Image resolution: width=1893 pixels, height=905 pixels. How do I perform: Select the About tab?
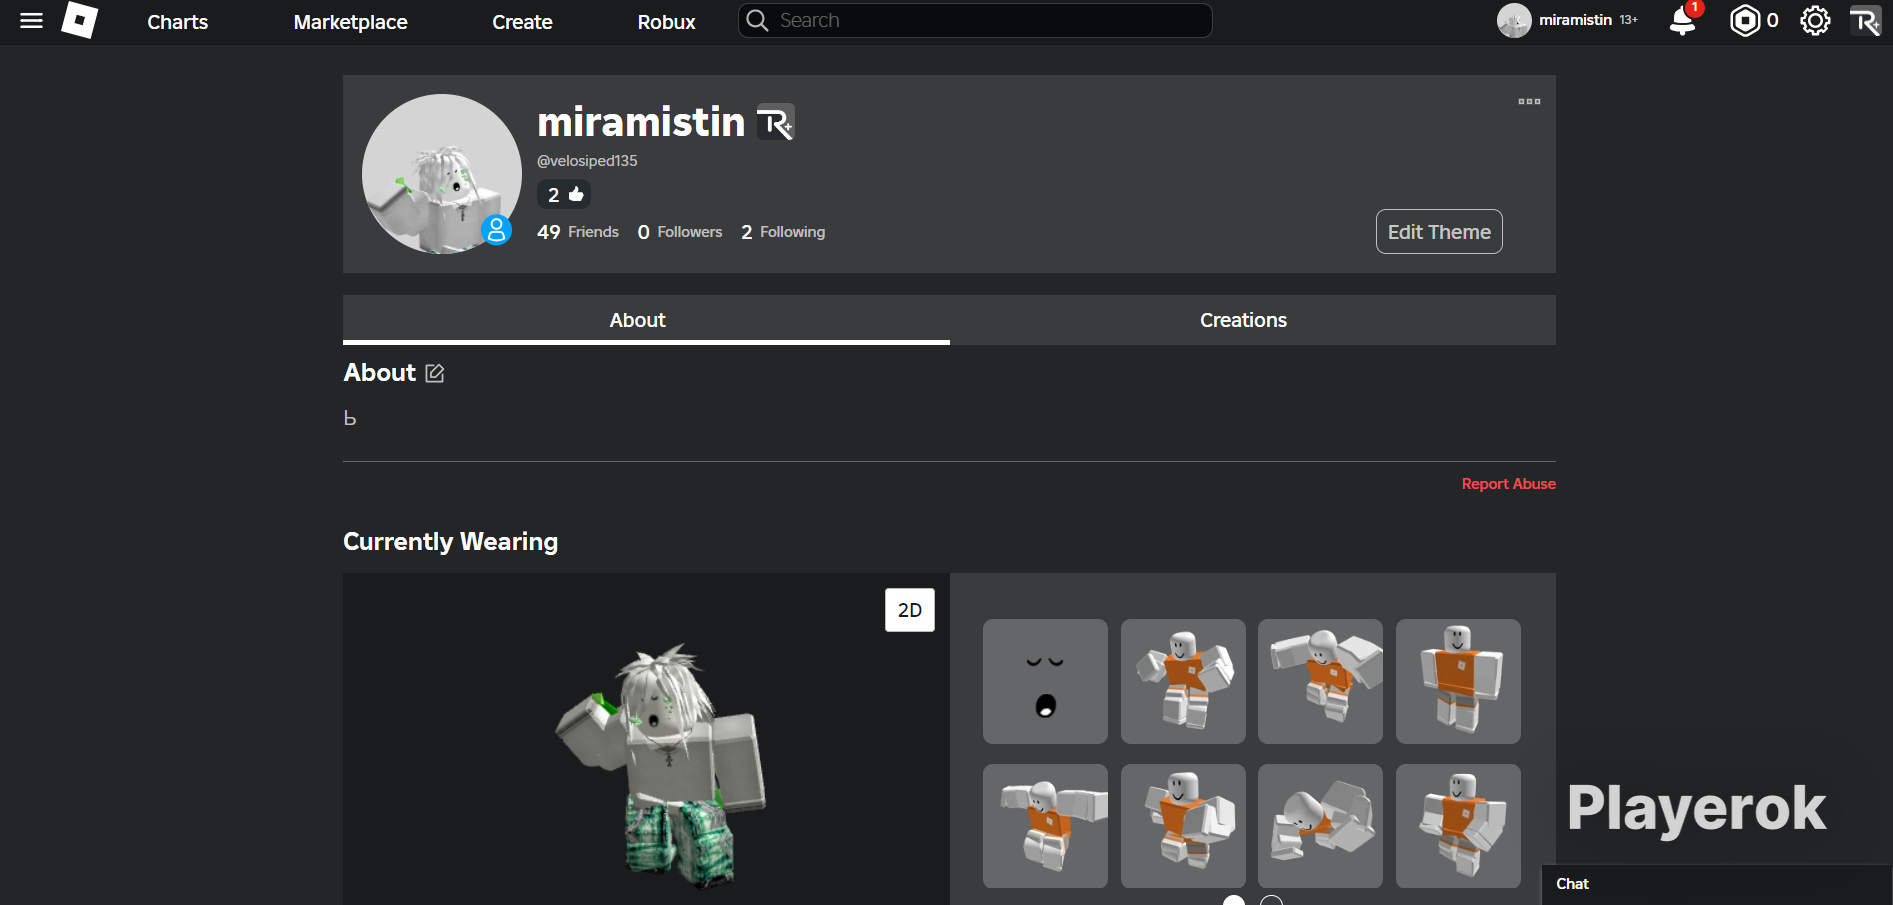click(x=646, y=320)
